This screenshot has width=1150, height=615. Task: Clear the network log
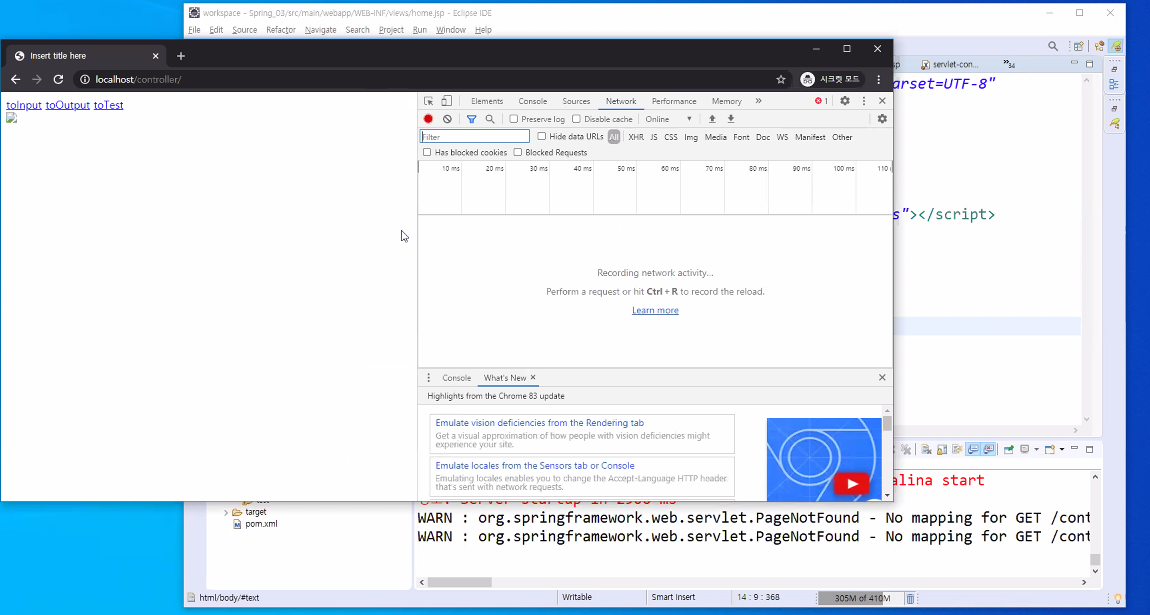point(447,119)
